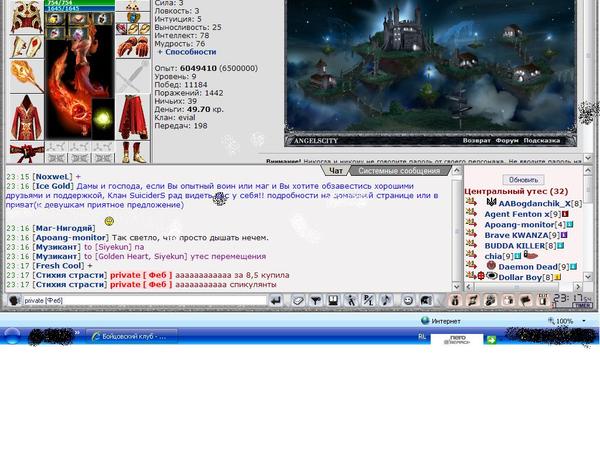Click the 'Интернет' security zone indicator
This screenshot has height=450, width=600.
pyautogui.click(x=440, y=321)
